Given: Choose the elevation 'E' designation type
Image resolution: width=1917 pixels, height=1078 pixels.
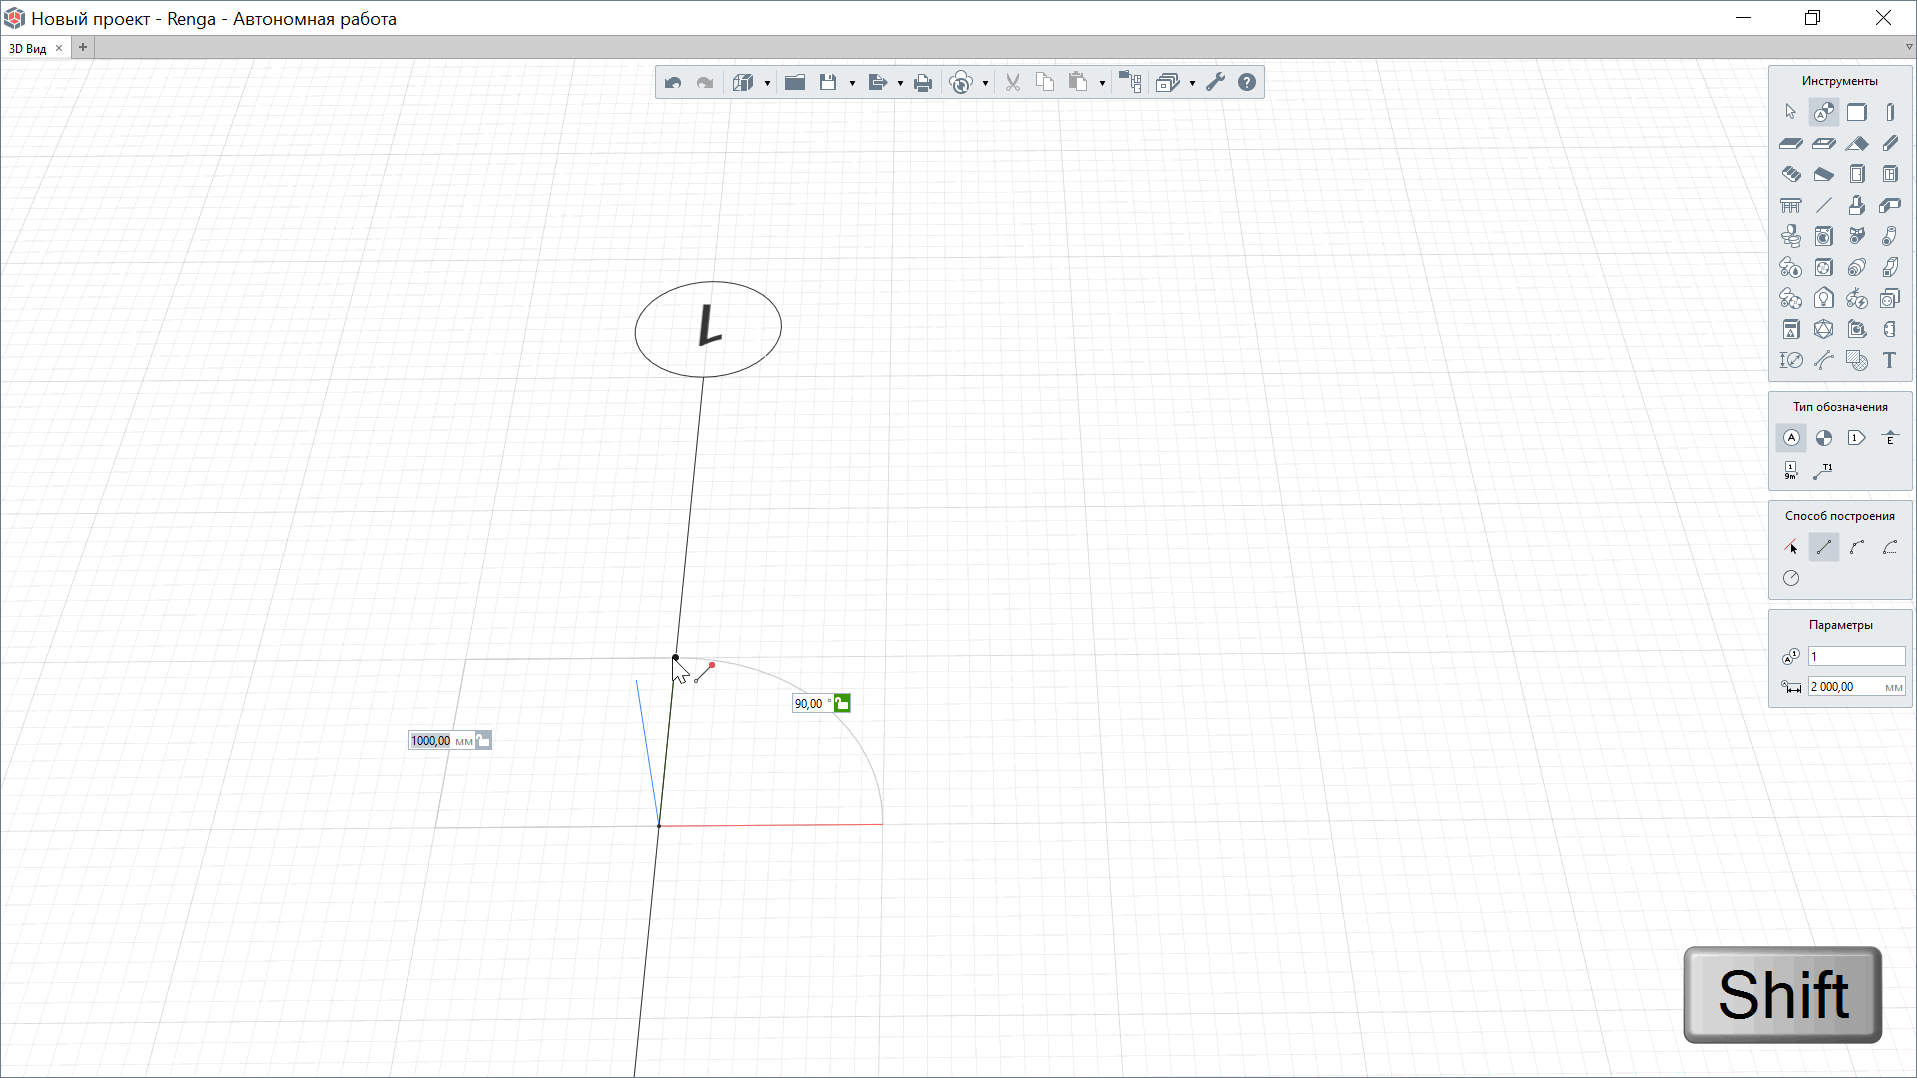Looking at the screenshot, I should (1890, 438).
